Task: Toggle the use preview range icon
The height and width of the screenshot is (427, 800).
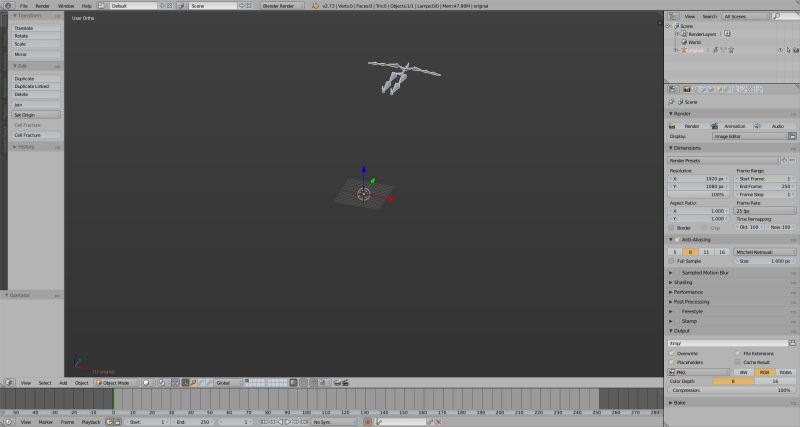Action: pos(109,422)
